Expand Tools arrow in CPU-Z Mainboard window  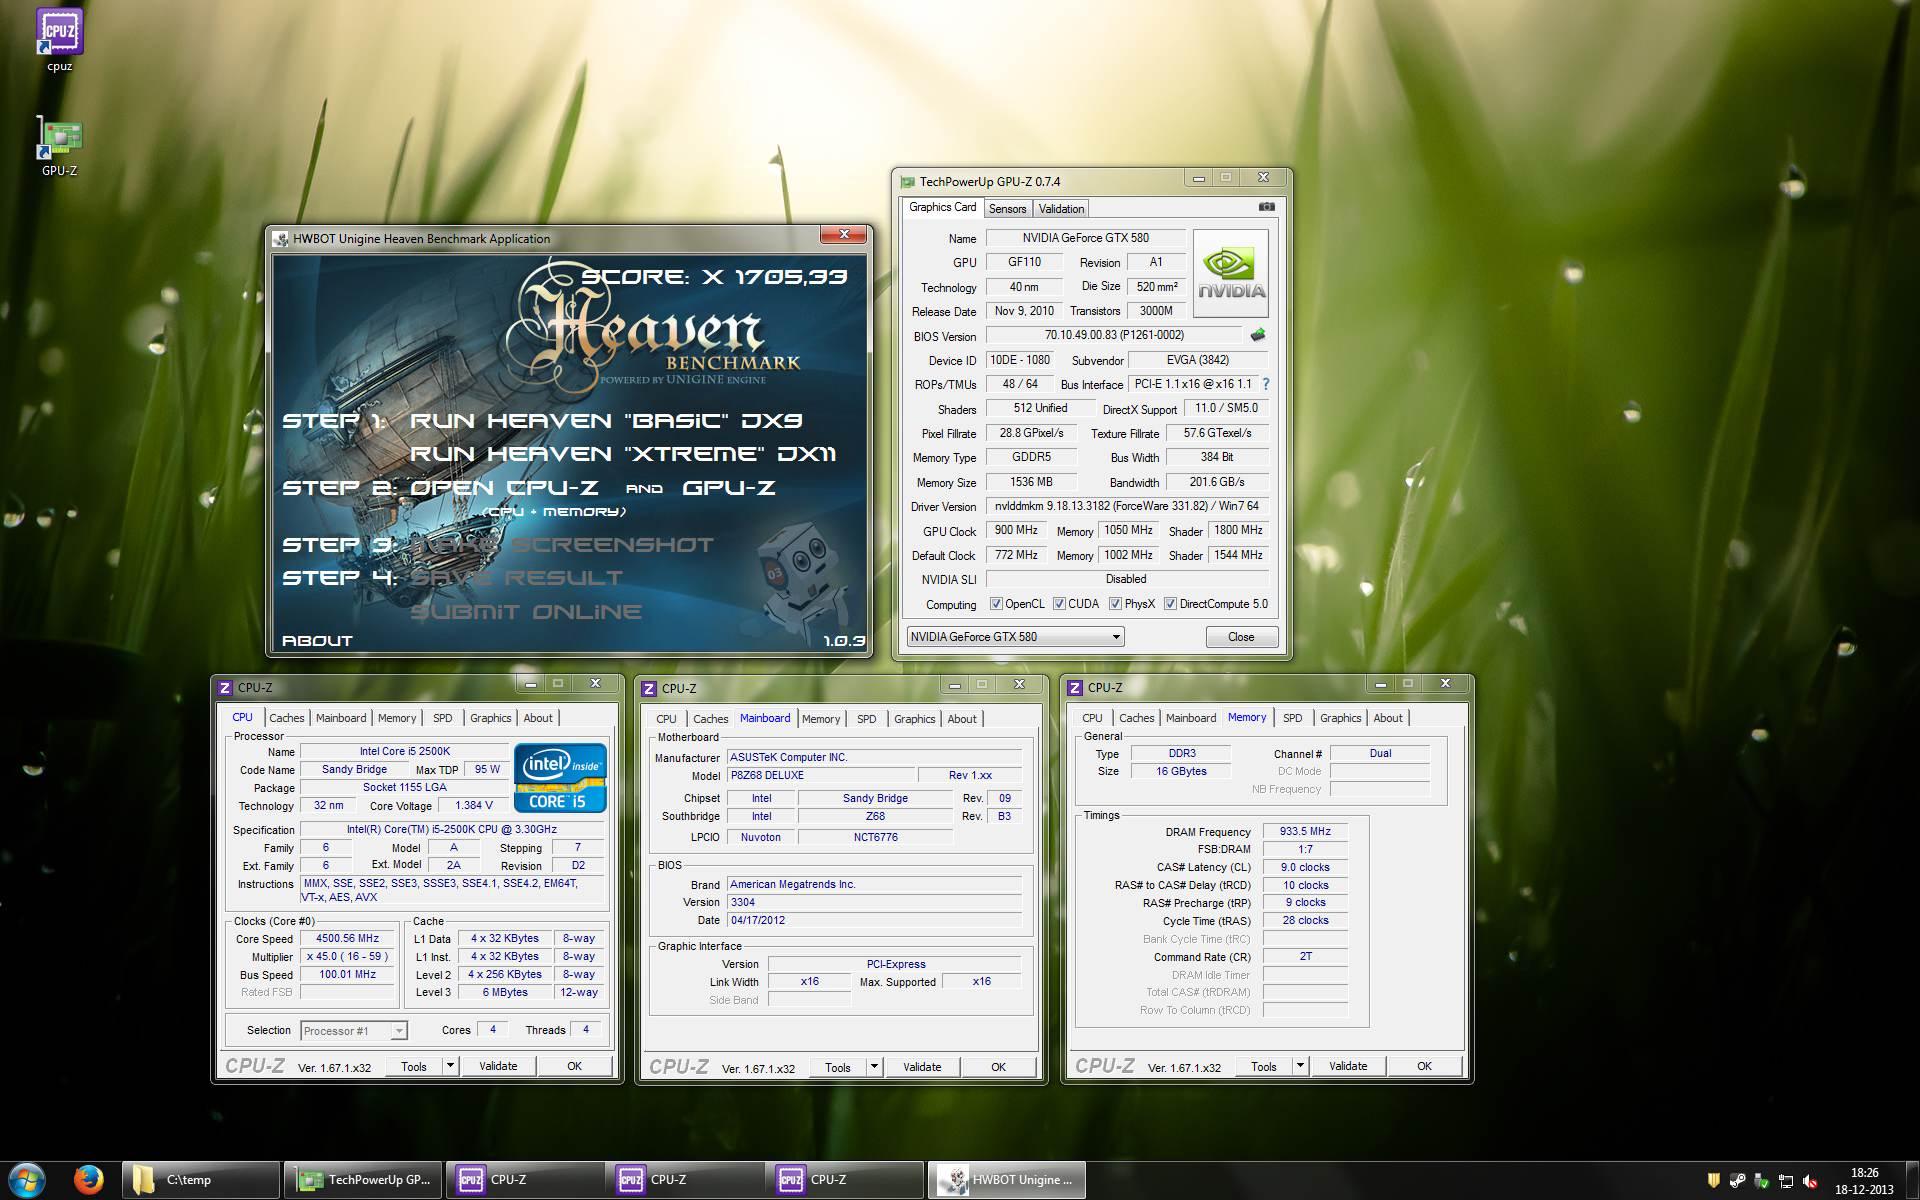pyautogui.click(x=874, y=1067)
